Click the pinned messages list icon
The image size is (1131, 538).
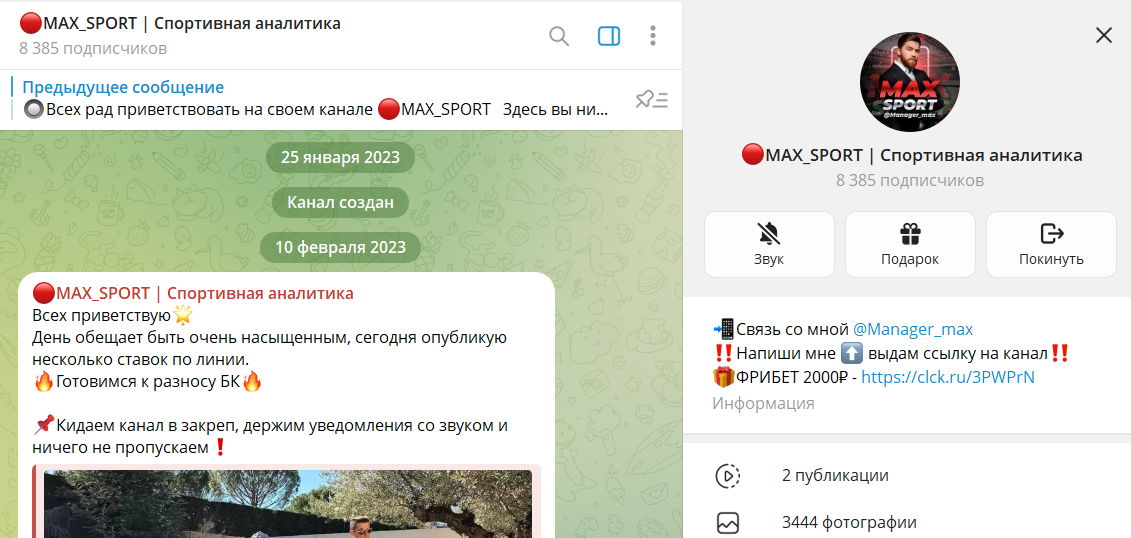coord(652,100)
